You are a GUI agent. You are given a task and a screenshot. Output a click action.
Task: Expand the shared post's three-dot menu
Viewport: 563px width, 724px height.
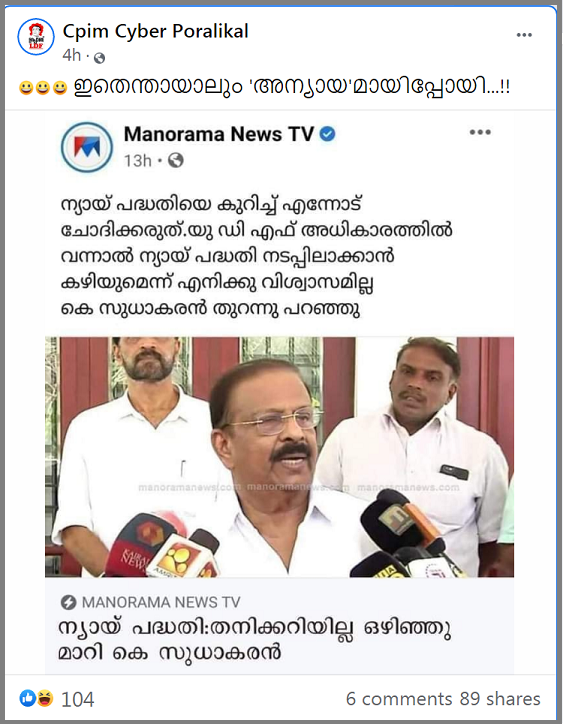480,132
